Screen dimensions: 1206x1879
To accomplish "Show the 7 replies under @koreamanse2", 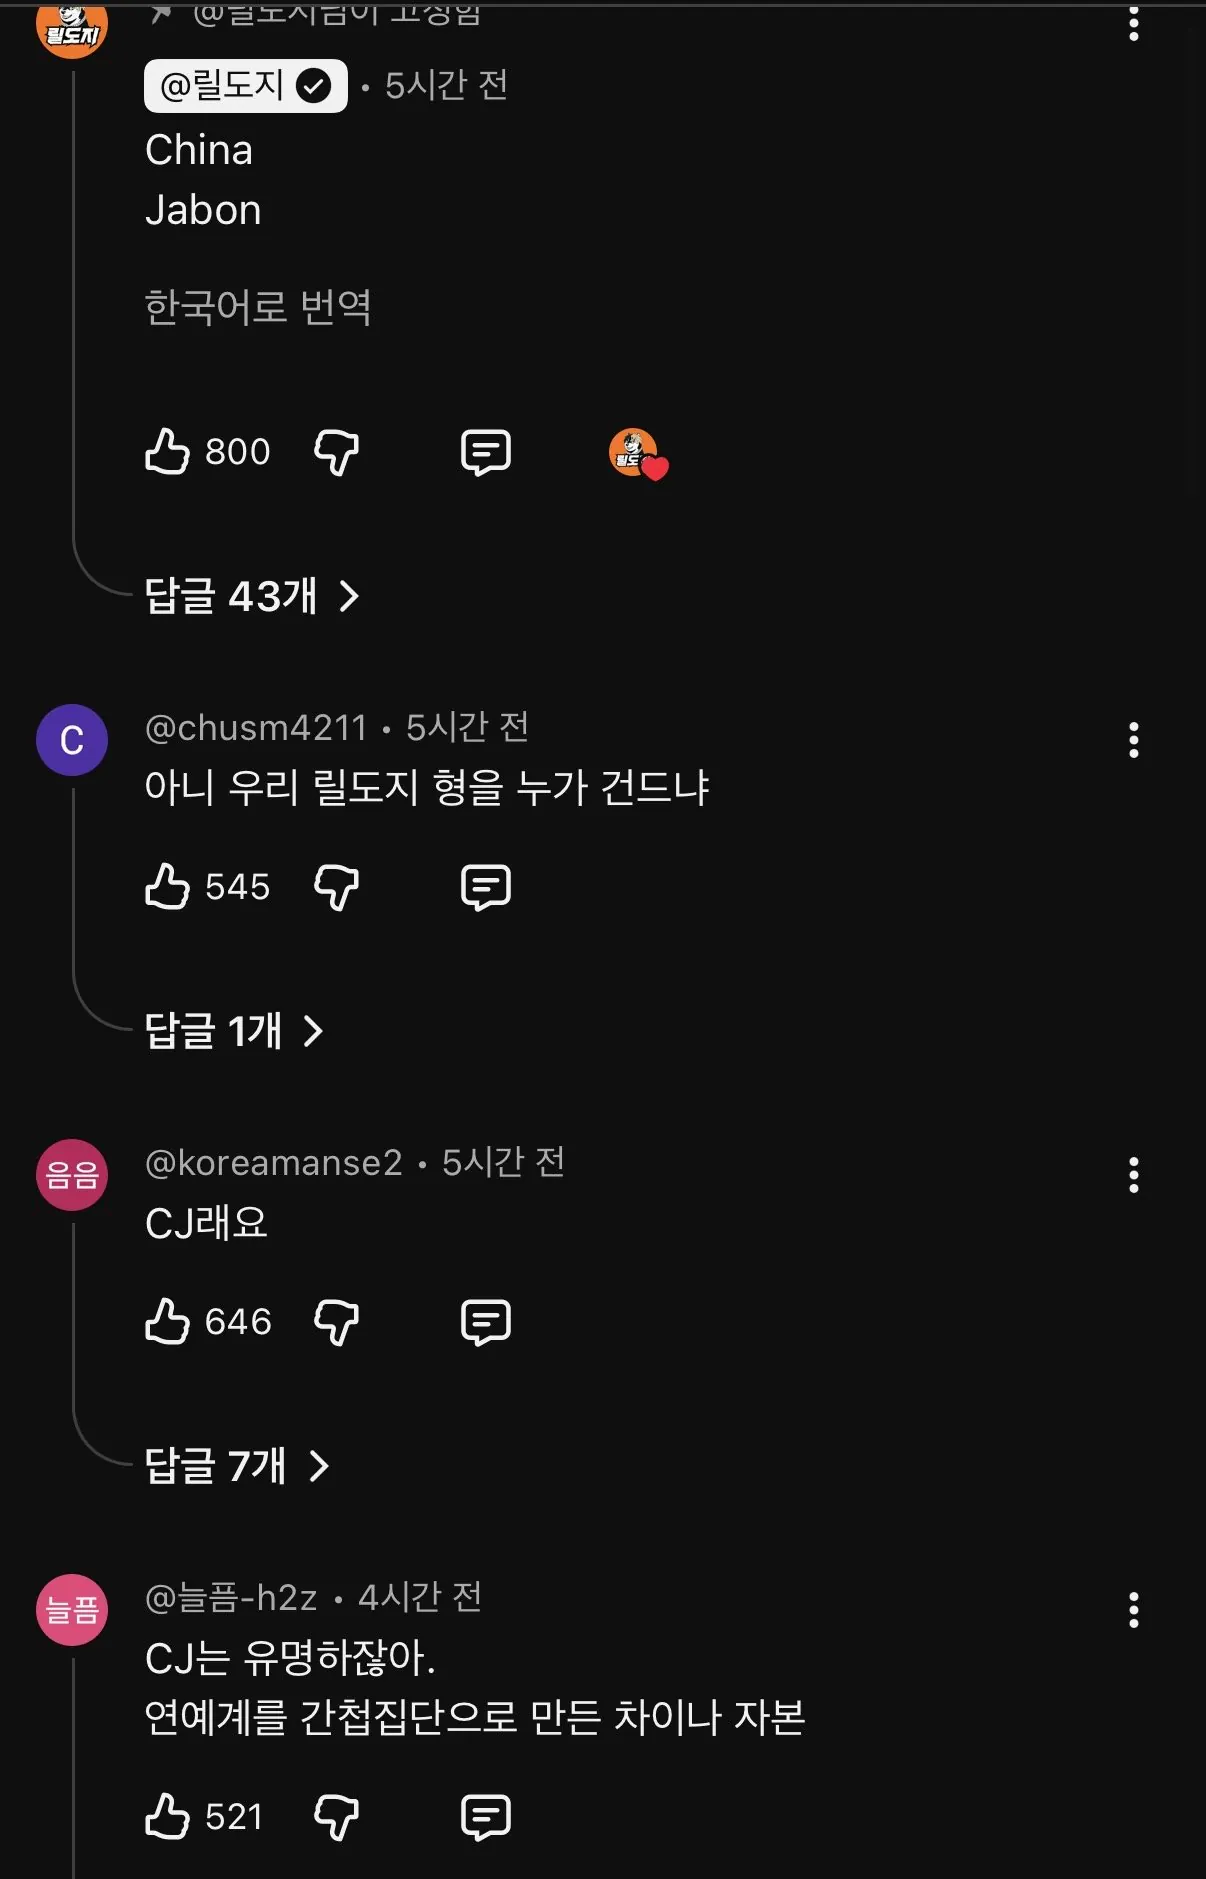I will click(x=237, y=1466).
